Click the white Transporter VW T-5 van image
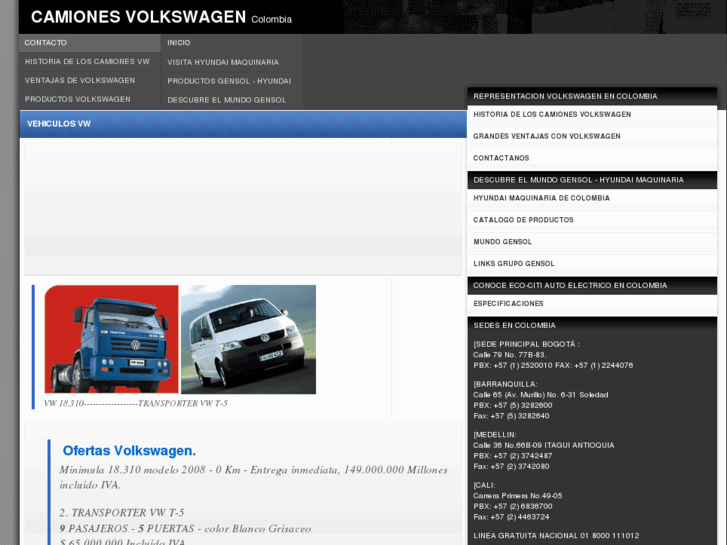727x545 pixels. click(x=249, y=340)
